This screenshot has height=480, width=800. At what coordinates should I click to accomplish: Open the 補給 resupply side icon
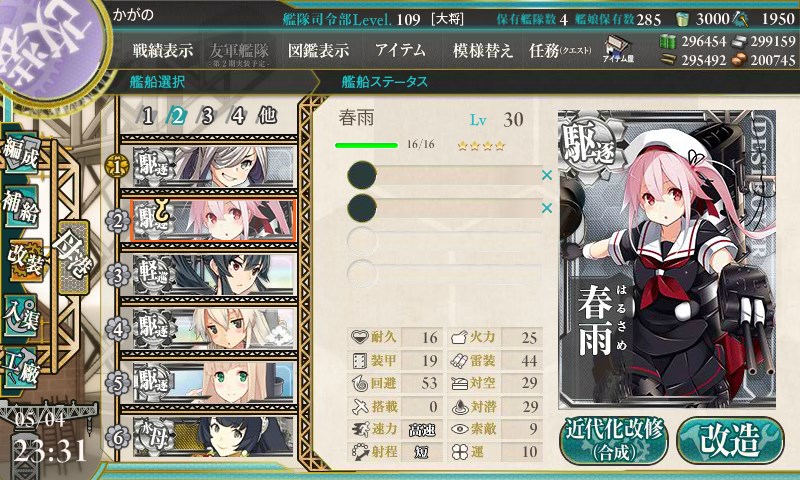click(x=20, y=206)
